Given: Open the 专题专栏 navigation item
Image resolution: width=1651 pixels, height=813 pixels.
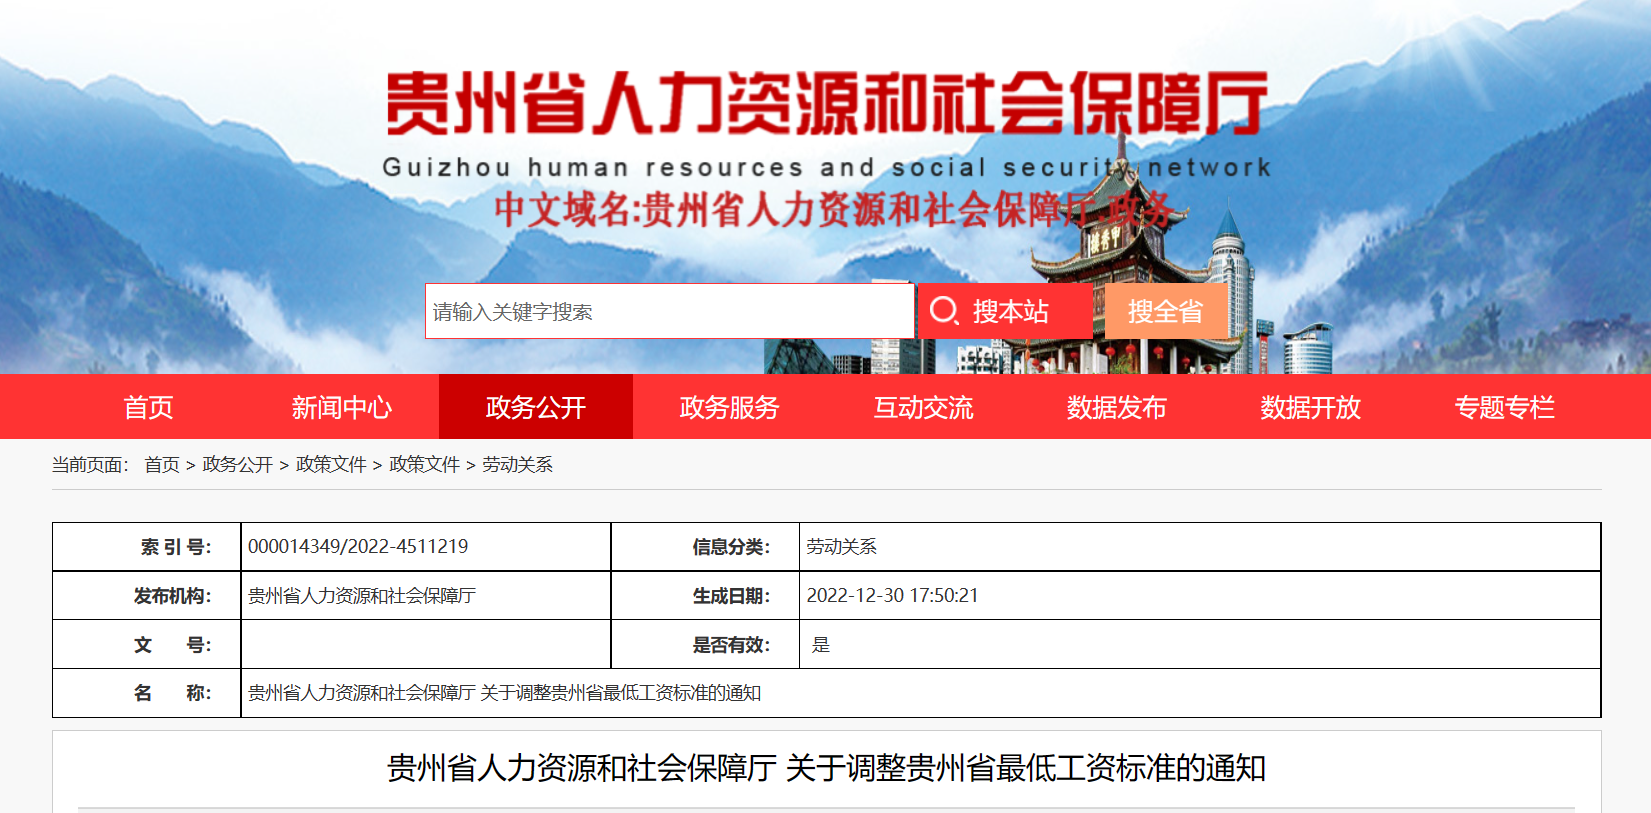Looking at the screenshot, I should click(x=1504, y=407).
